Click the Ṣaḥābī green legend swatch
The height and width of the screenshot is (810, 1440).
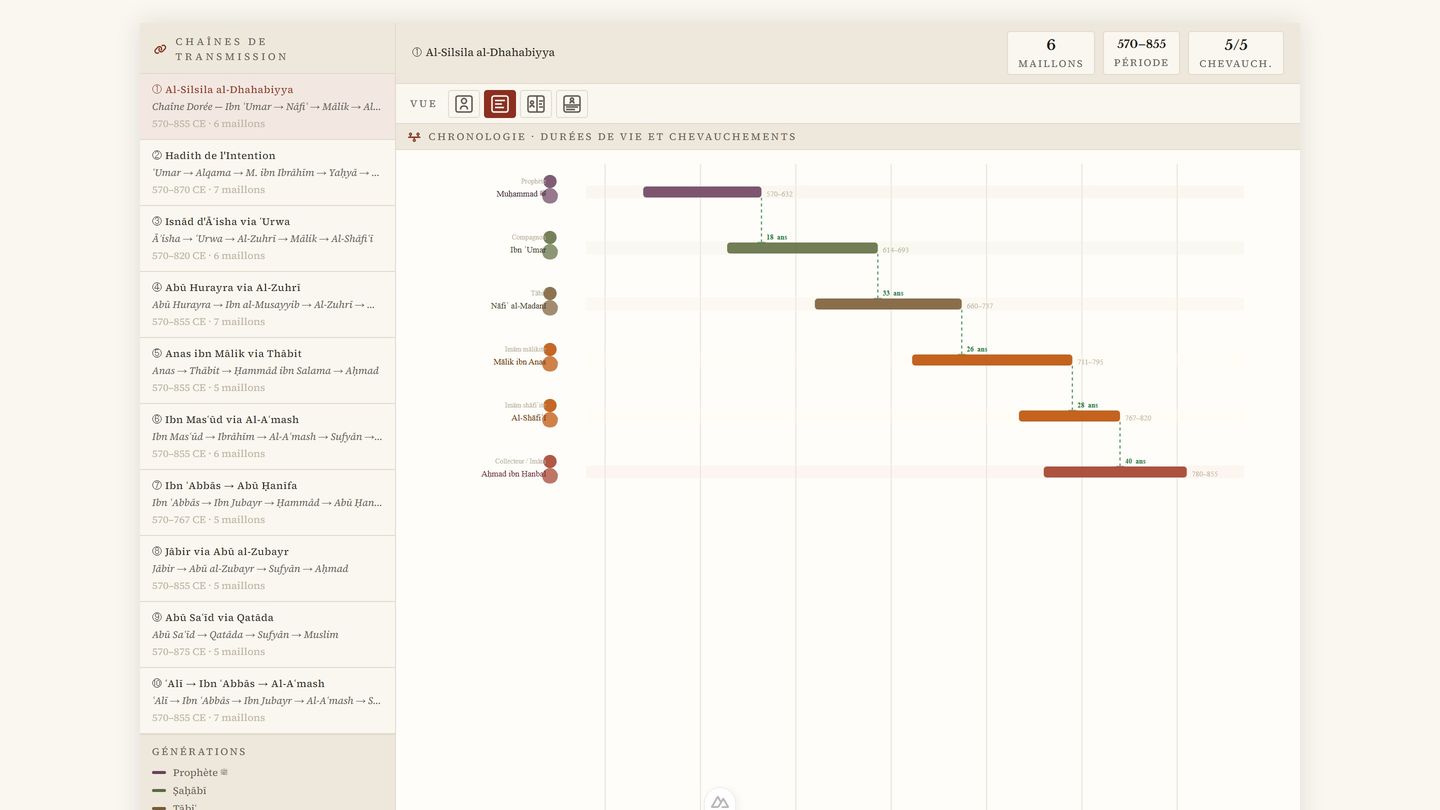pyautogui.click(x=159, y=791)
